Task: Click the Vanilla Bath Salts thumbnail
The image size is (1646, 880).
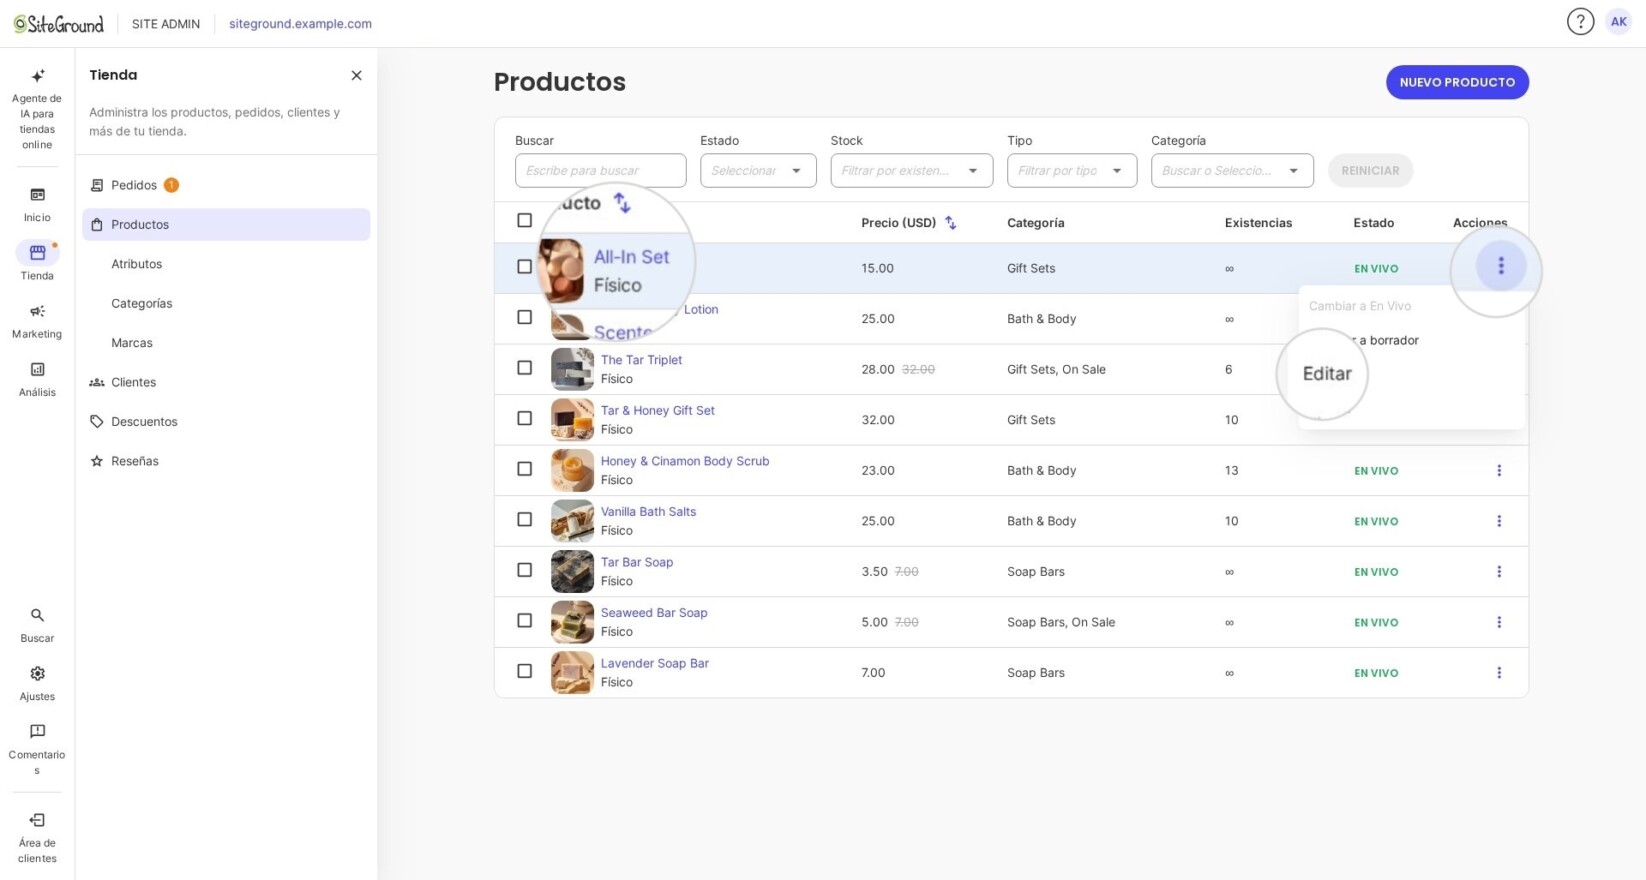Action: click(x=572, y=521)
